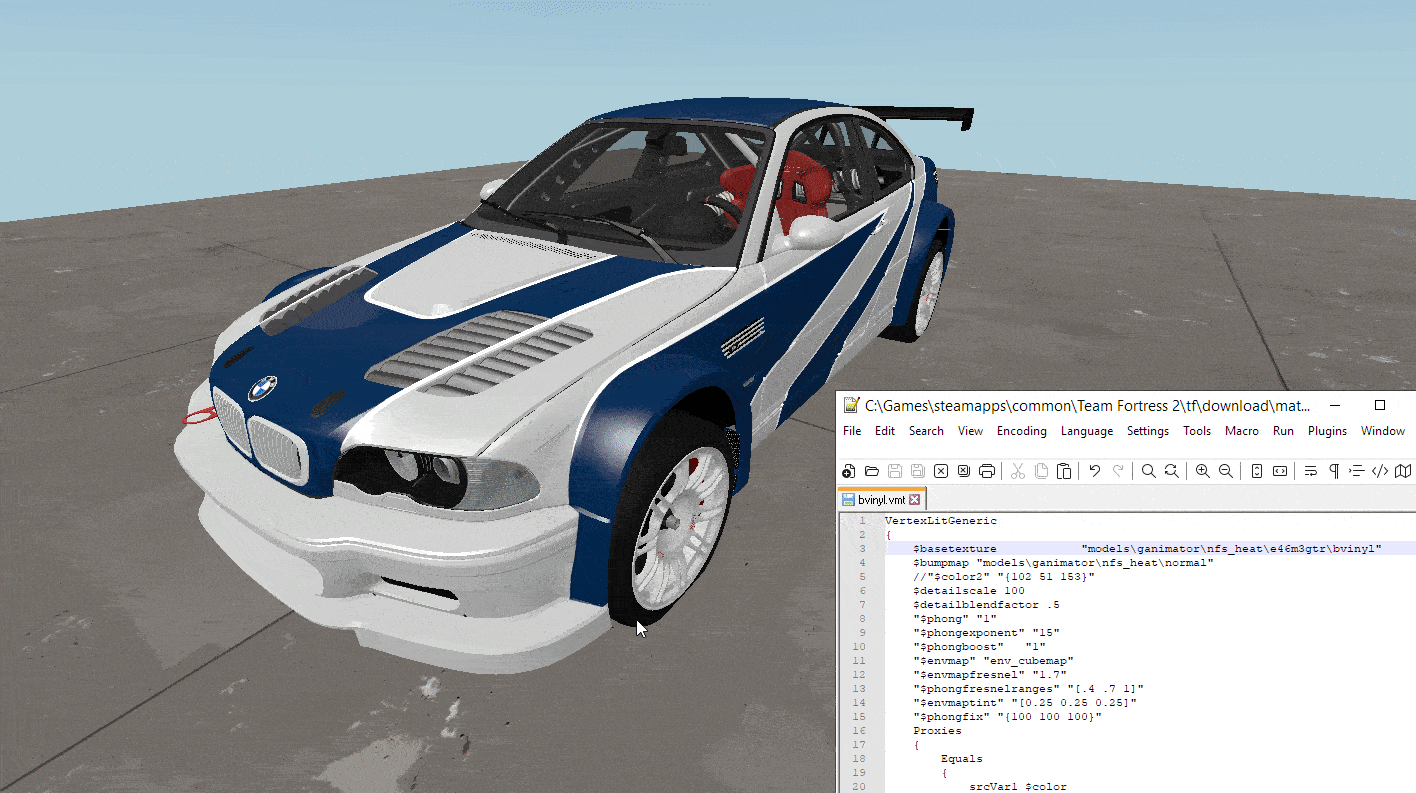Open the Language menu
The height and width of the screenshot is (793, 1416).
[1087, 431]
